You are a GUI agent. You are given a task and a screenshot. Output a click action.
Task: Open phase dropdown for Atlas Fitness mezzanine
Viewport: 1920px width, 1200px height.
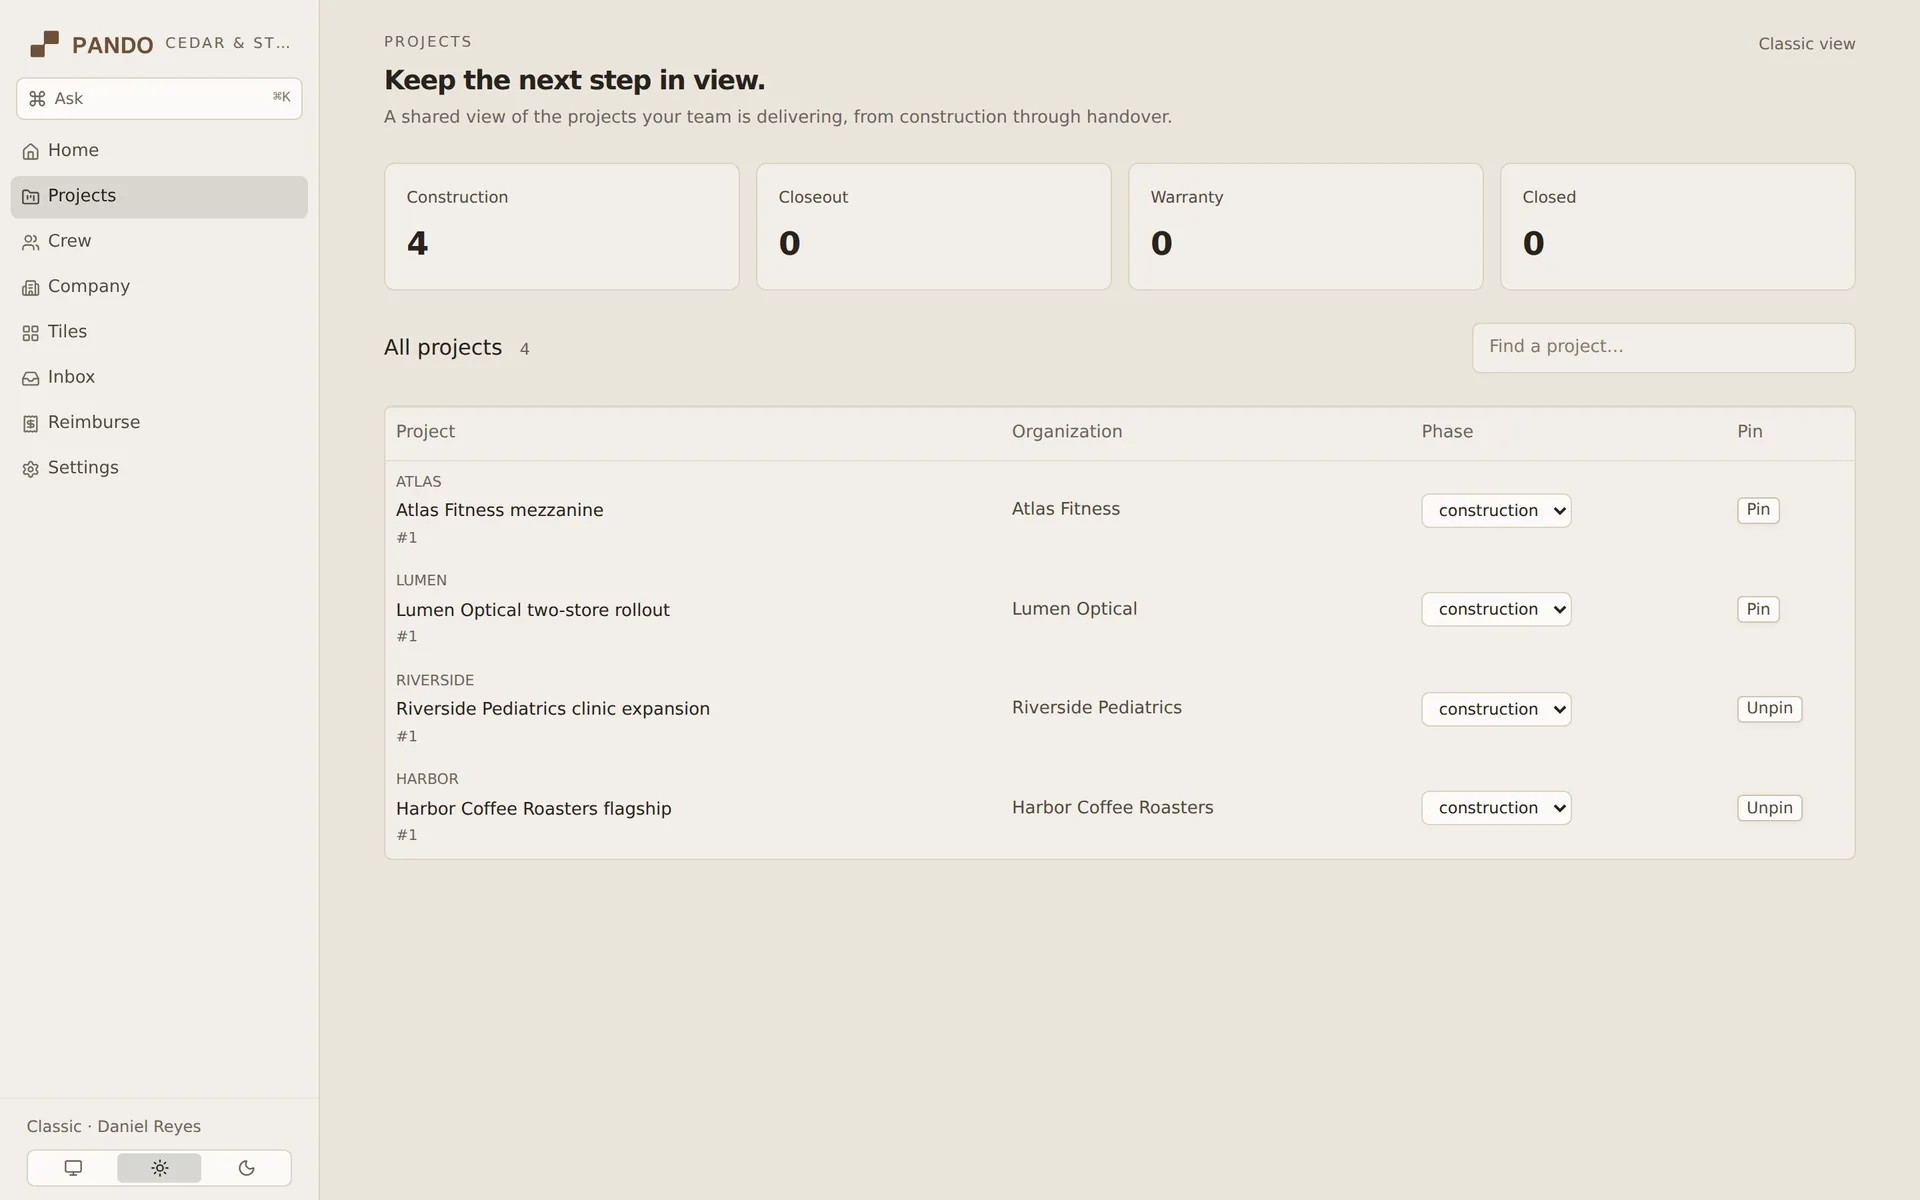pos(1496,510)
